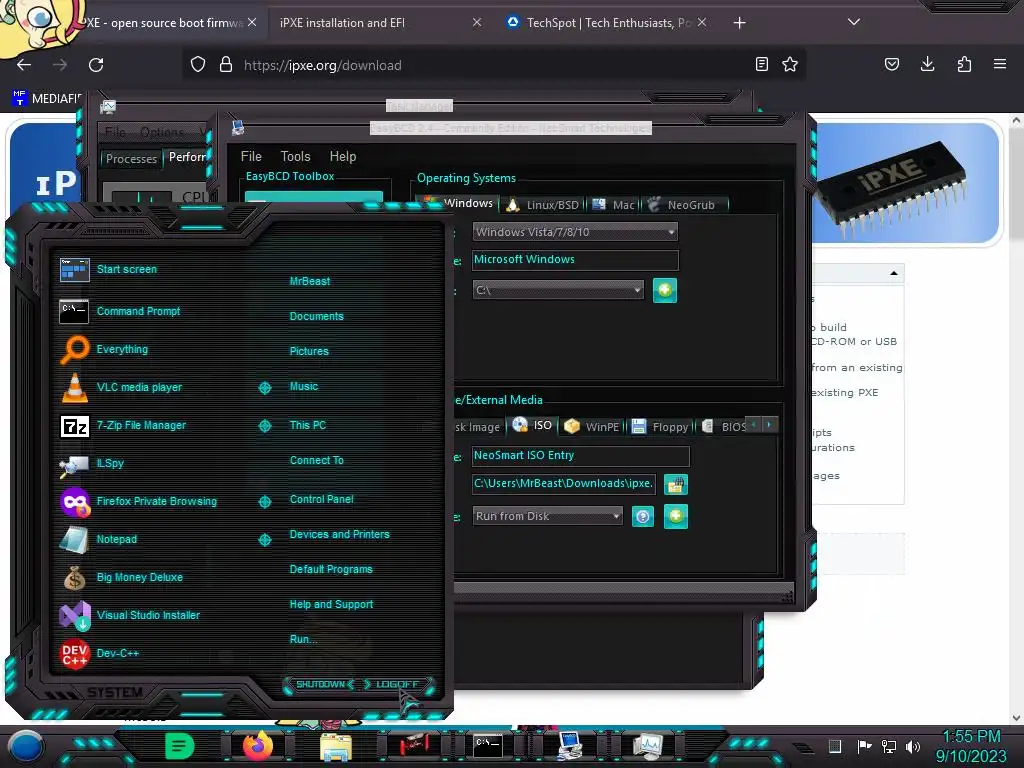Image resolution: width=1024 pixels, height=768 pixels.
Task: Open new Firefox tab
Action: 739,23
